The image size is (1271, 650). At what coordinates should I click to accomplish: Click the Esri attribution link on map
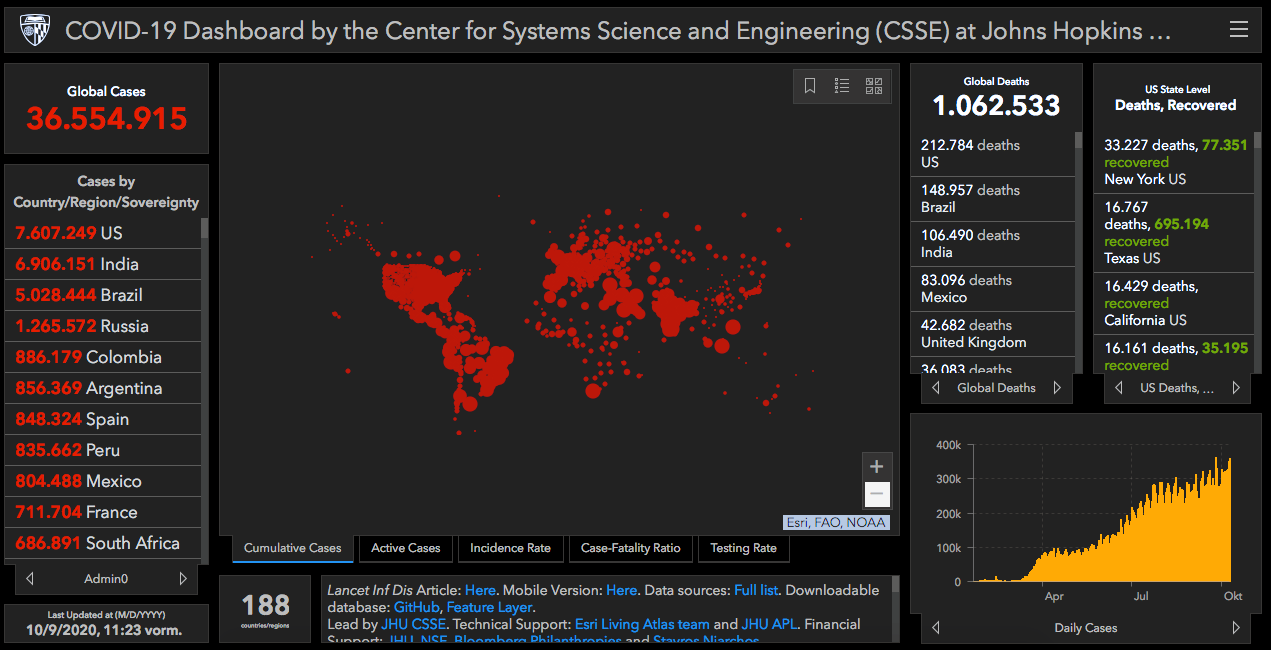click(x=799, y=522)
